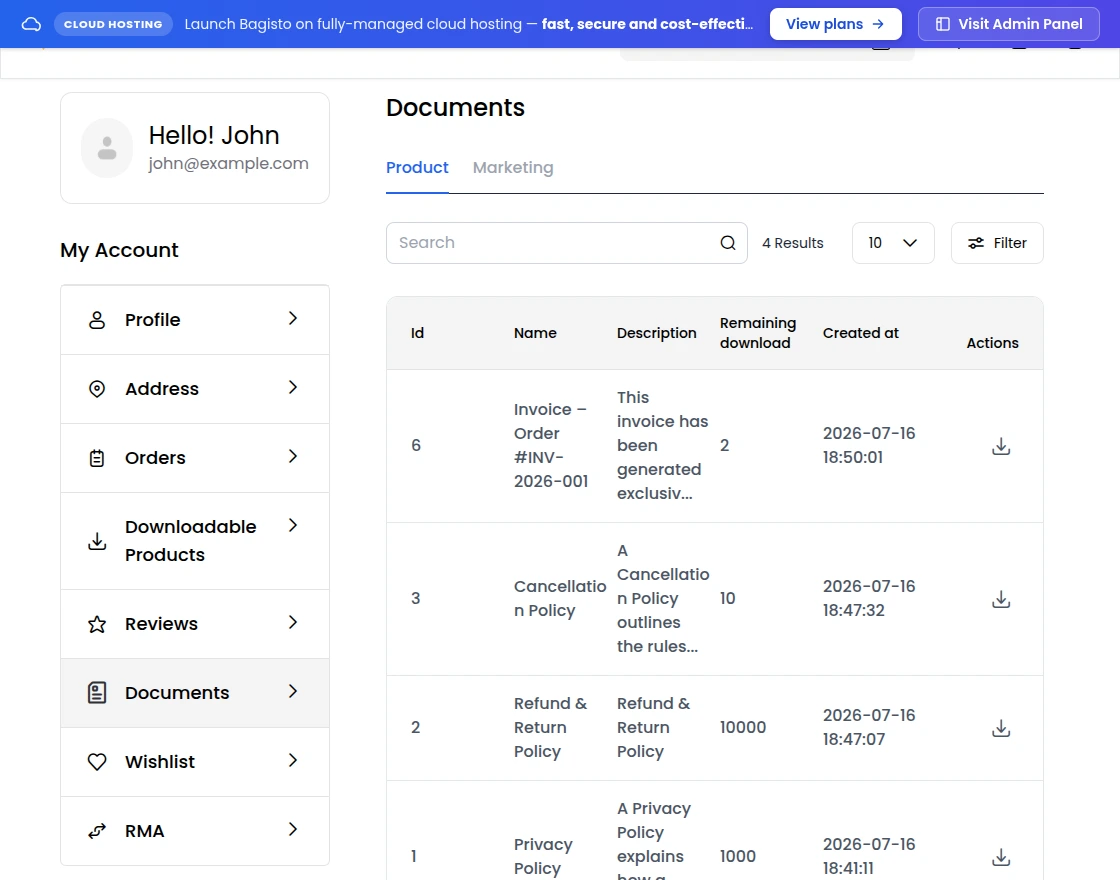
Task: Open the 10 per-page dropdown
Action: coord(893,243)
